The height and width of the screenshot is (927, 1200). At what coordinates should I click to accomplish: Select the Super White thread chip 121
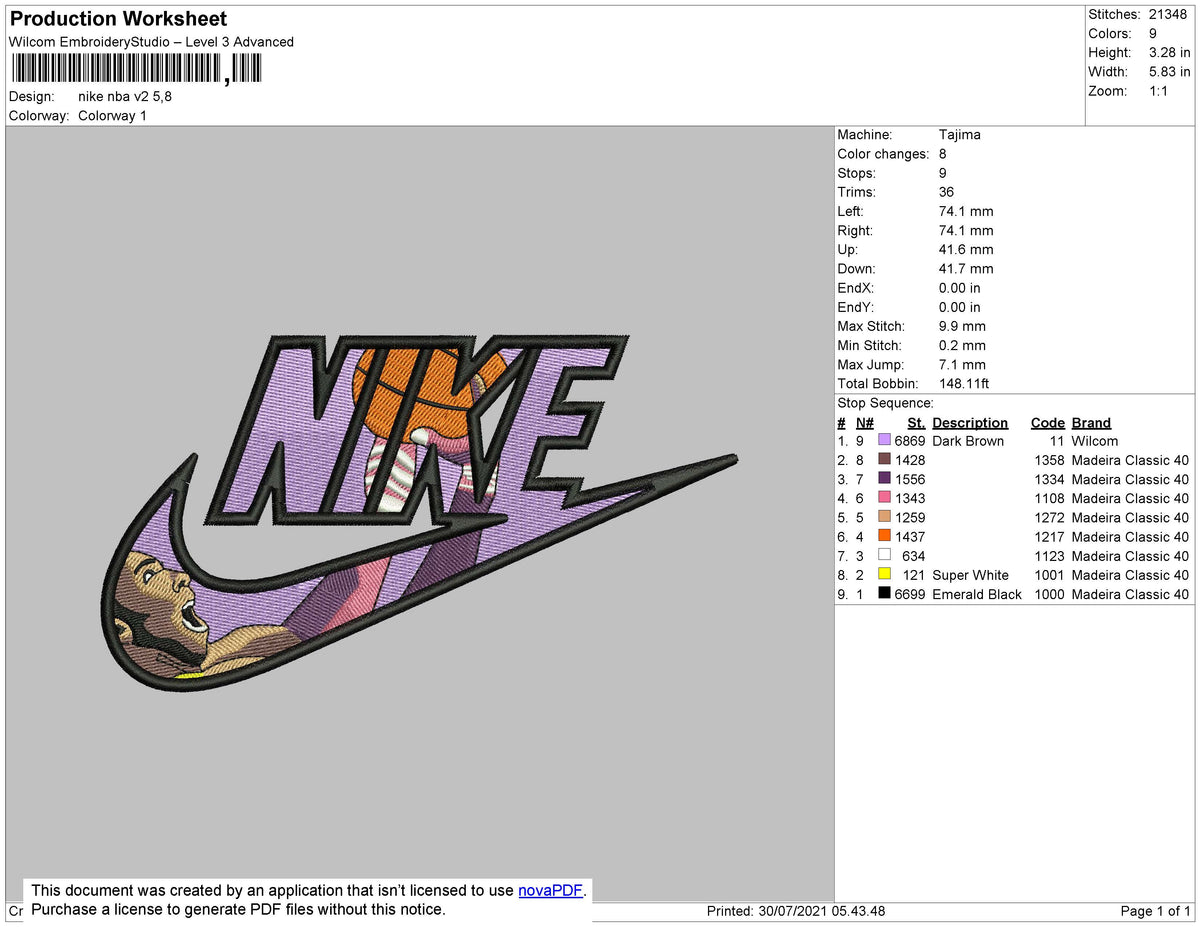coord(886,575)
